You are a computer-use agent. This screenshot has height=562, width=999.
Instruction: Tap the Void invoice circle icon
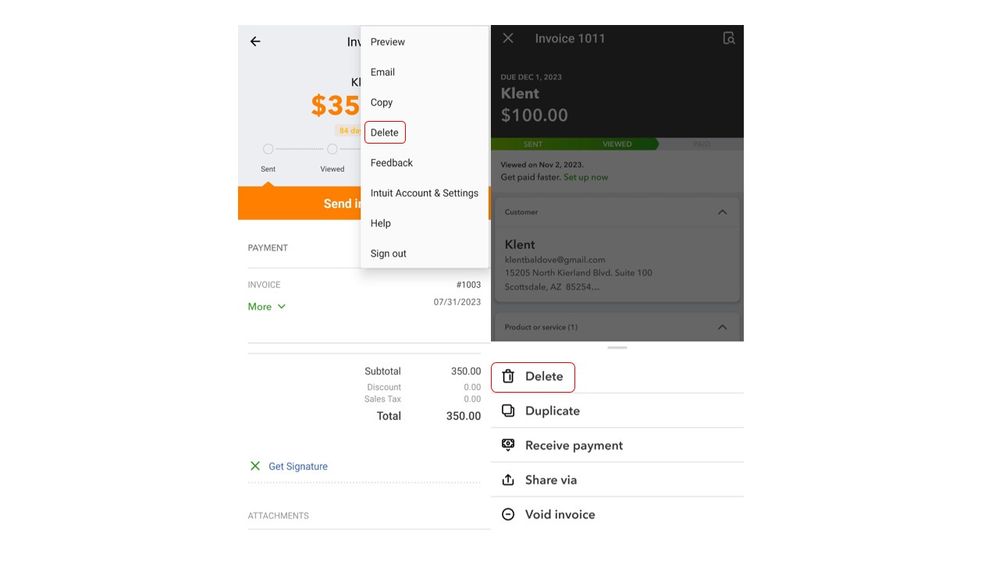click(508, 515)
